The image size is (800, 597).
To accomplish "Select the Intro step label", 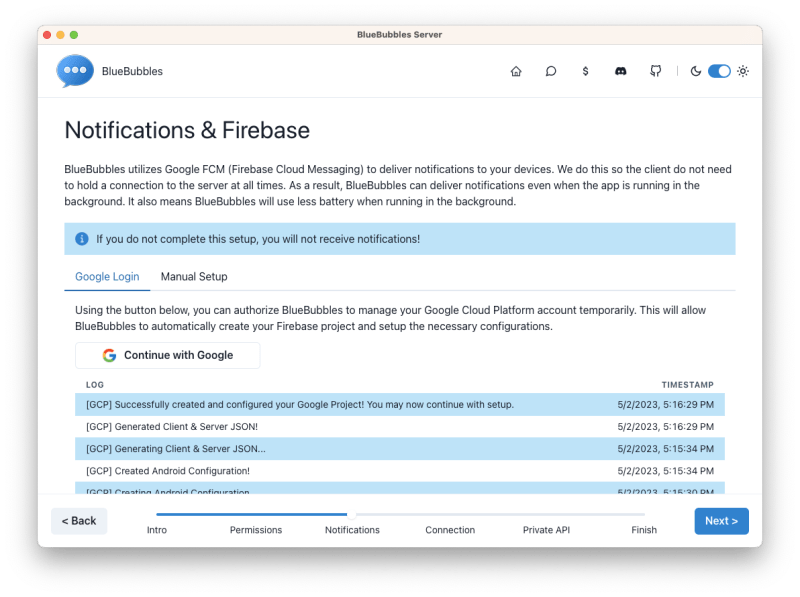I will [157, 530].
